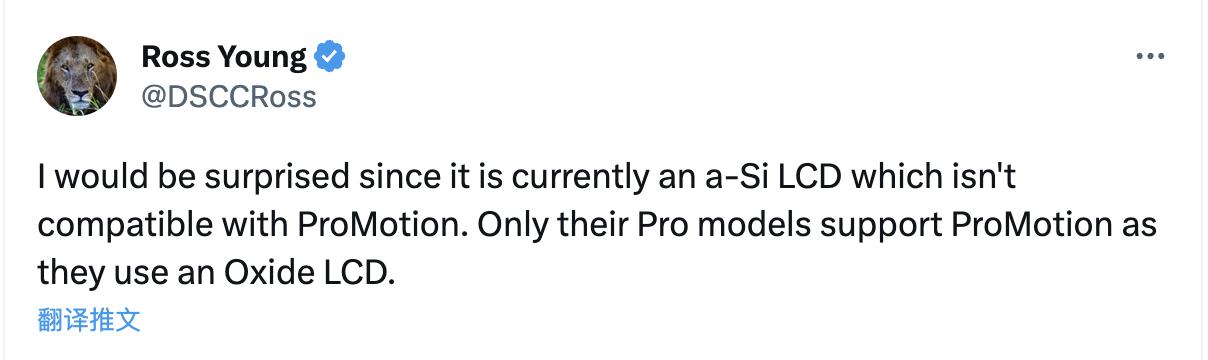This screenshot has width=1208, height=360.
Task: Click the blue verified badge icon
Action: pyautogui.click(x=331, y=57)
